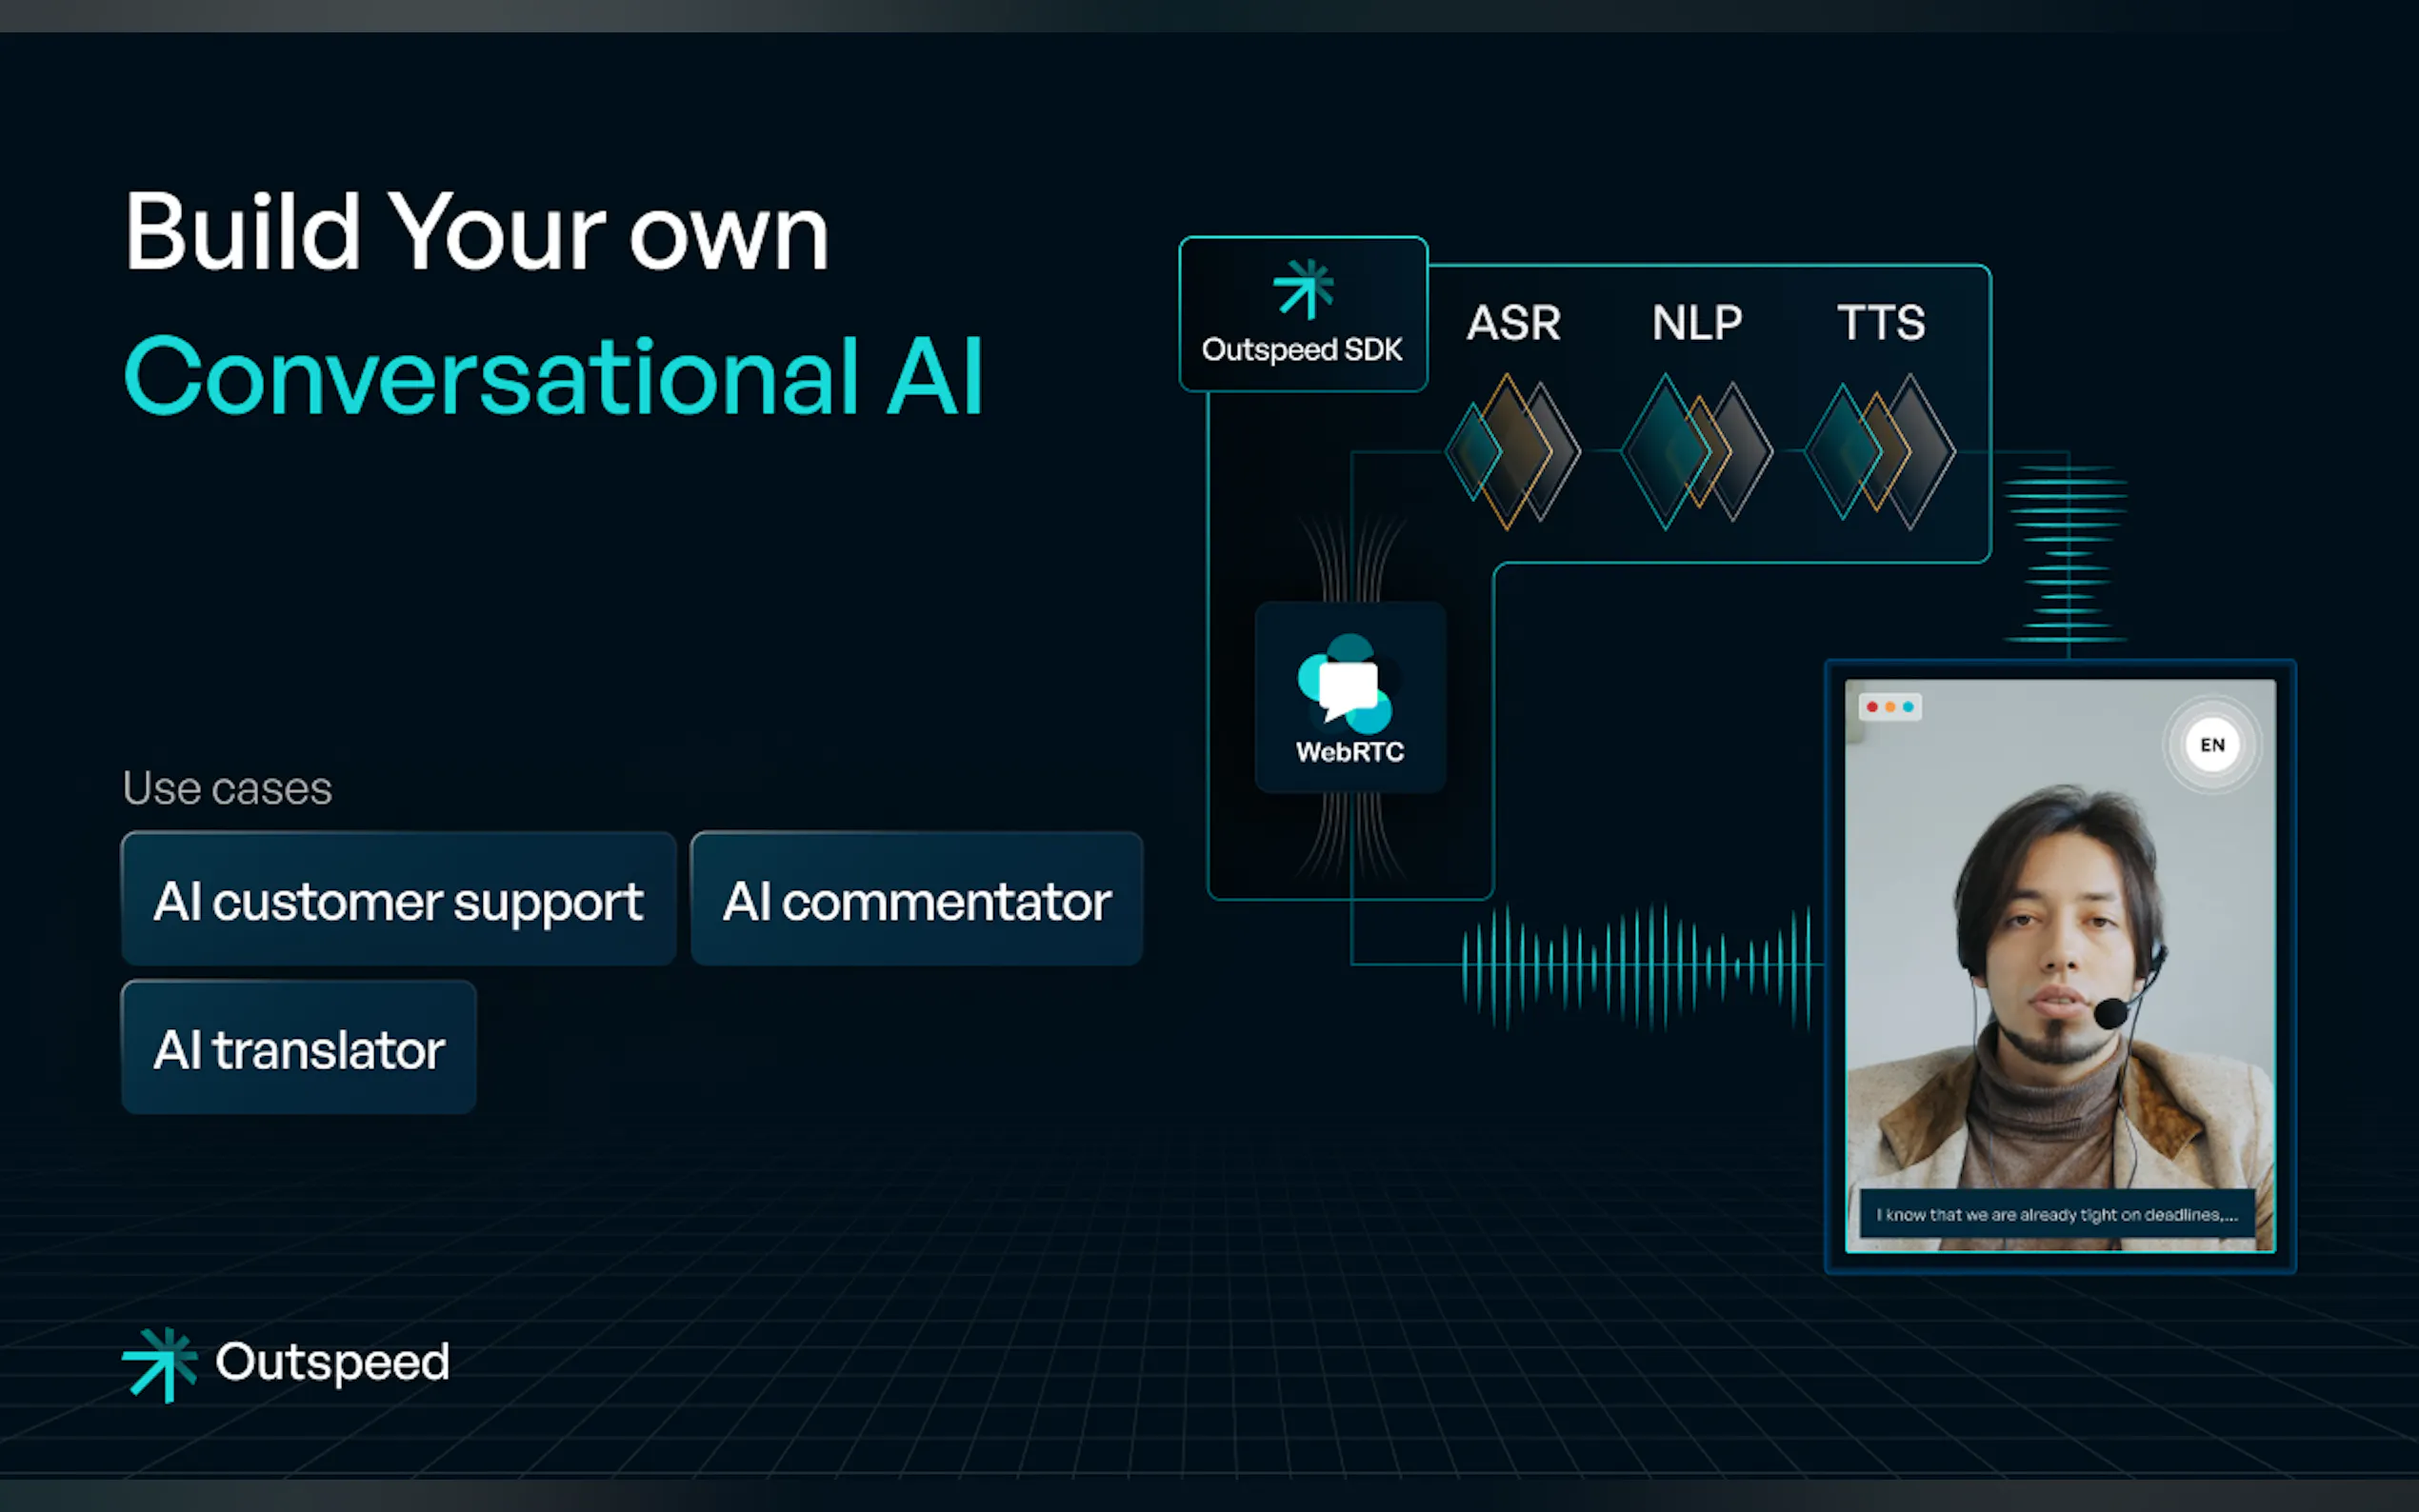Click the Outspeed logo at bottom left
Image resolution: width=2419 pixels, height=1512 pixels.
coord(285,1363)
